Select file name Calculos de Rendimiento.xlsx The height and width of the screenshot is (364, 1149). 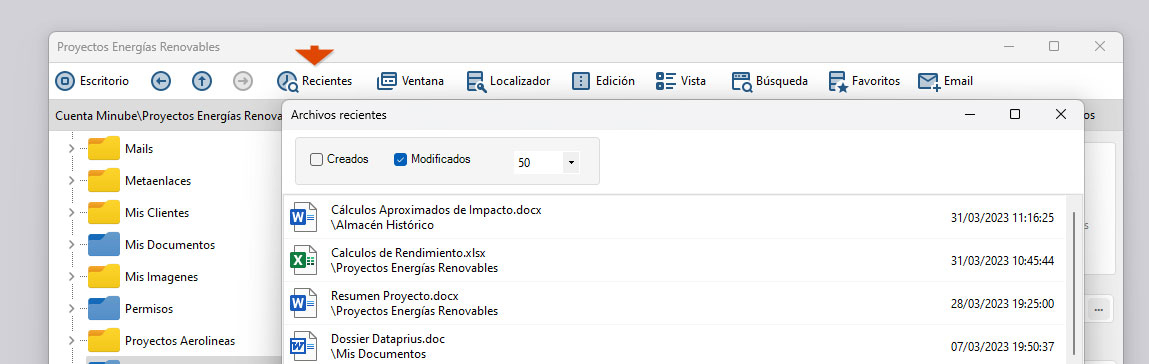click(408, 253)
